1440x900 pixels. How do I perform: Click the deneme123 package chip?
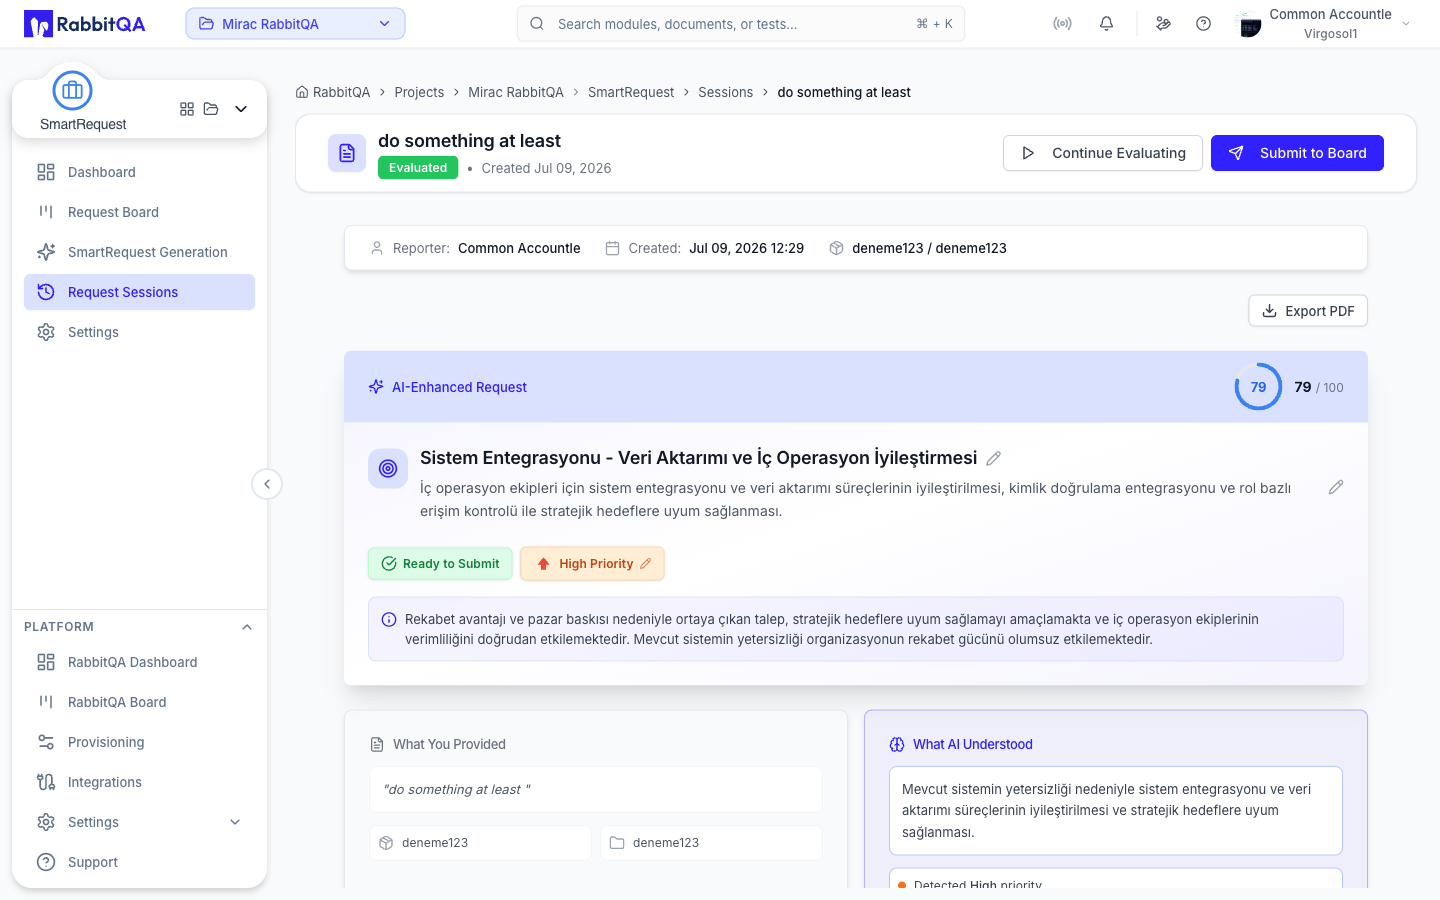pyautogui.click(x=480, y=843)
